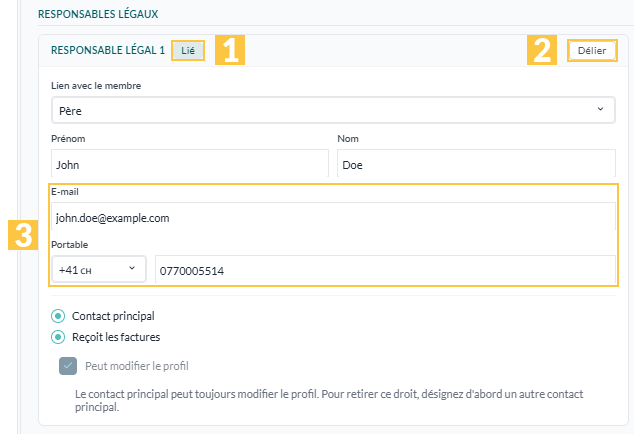Click the Lien avec le membre label
The image size is (634, 434).
pyautogui.click(x=96, y=86)
